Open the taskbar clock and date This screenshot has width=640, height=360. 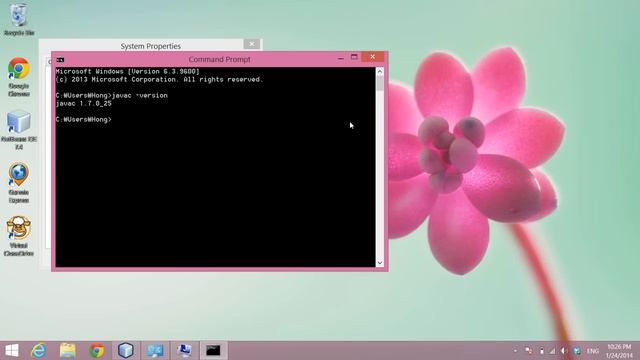[619, 351]
